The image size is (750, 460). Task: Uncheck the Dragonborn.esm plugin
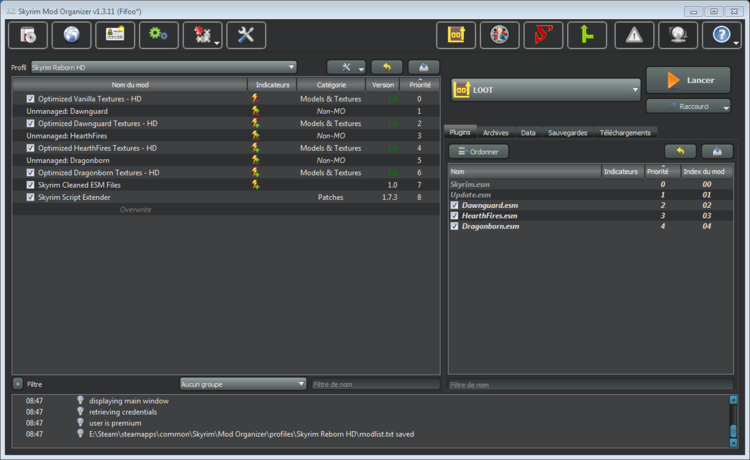point(454,226)
